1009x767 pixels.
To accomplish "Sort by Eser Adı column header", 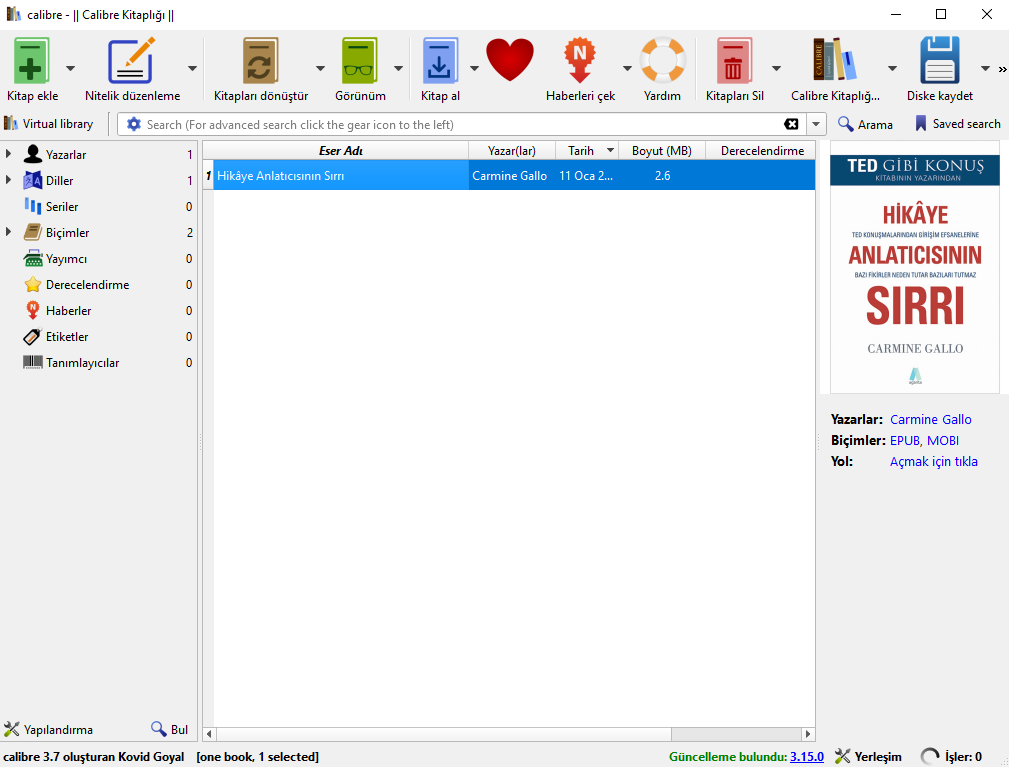I will click(x=340, y=151).
